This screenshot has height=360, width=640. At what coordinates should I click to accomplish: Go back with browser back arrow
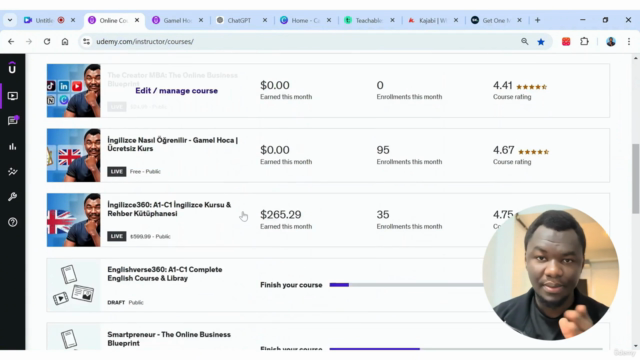11,42
